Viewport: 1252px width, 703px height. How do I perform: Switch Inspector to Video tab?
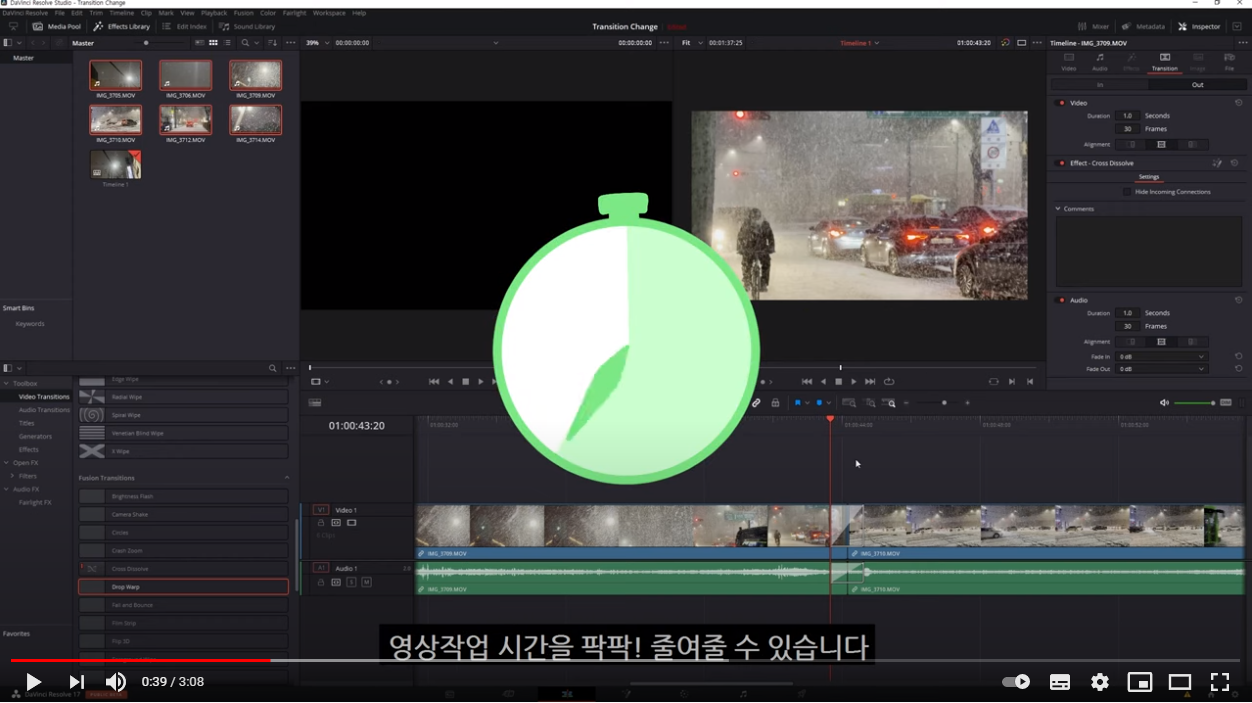point(1068,62)
